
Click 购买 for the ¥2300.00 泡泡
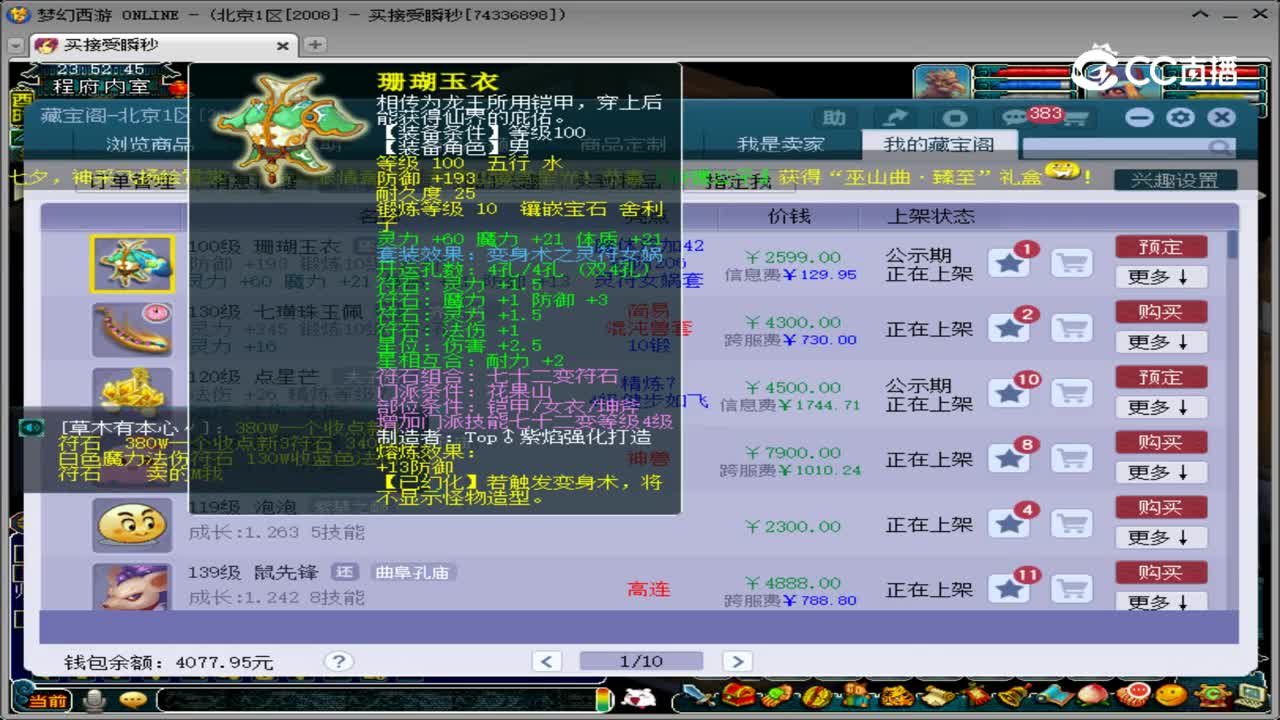pyautogui.click(x=1161, y=507)
